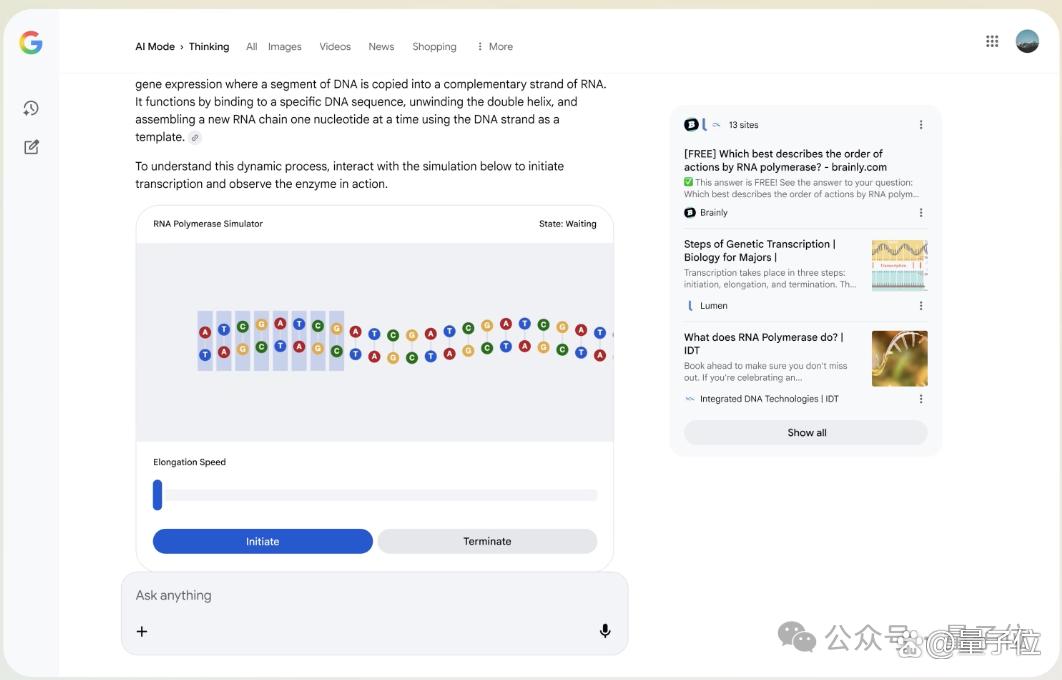Viewport: 1062px width, 680px height.
Task: Click the microphone voice input icon
Action: (605, 631)
